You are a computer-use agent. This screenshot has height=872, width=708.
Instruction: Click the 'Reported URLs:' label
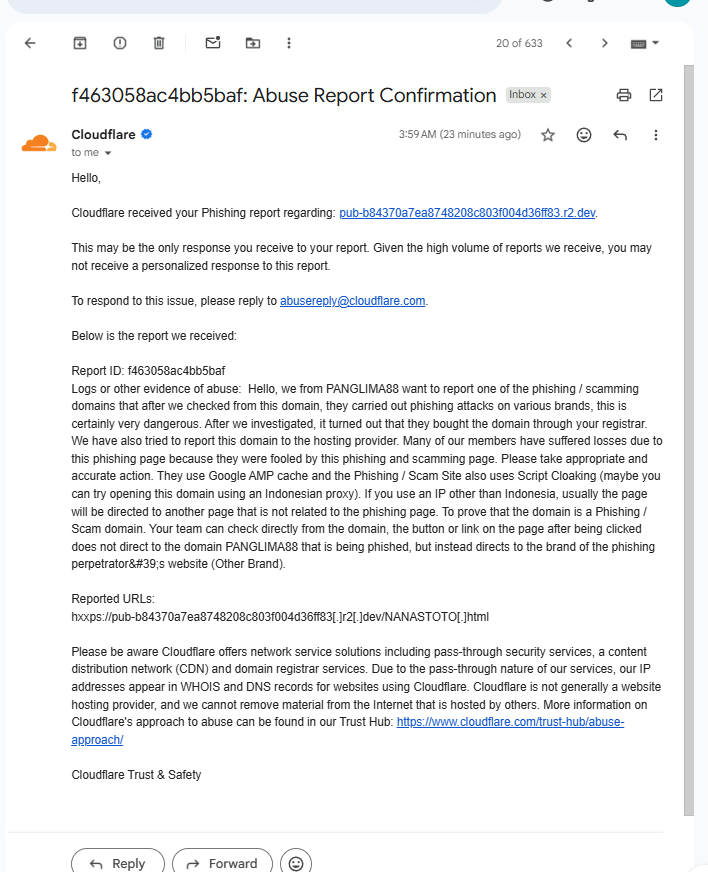tap(113, 599)
